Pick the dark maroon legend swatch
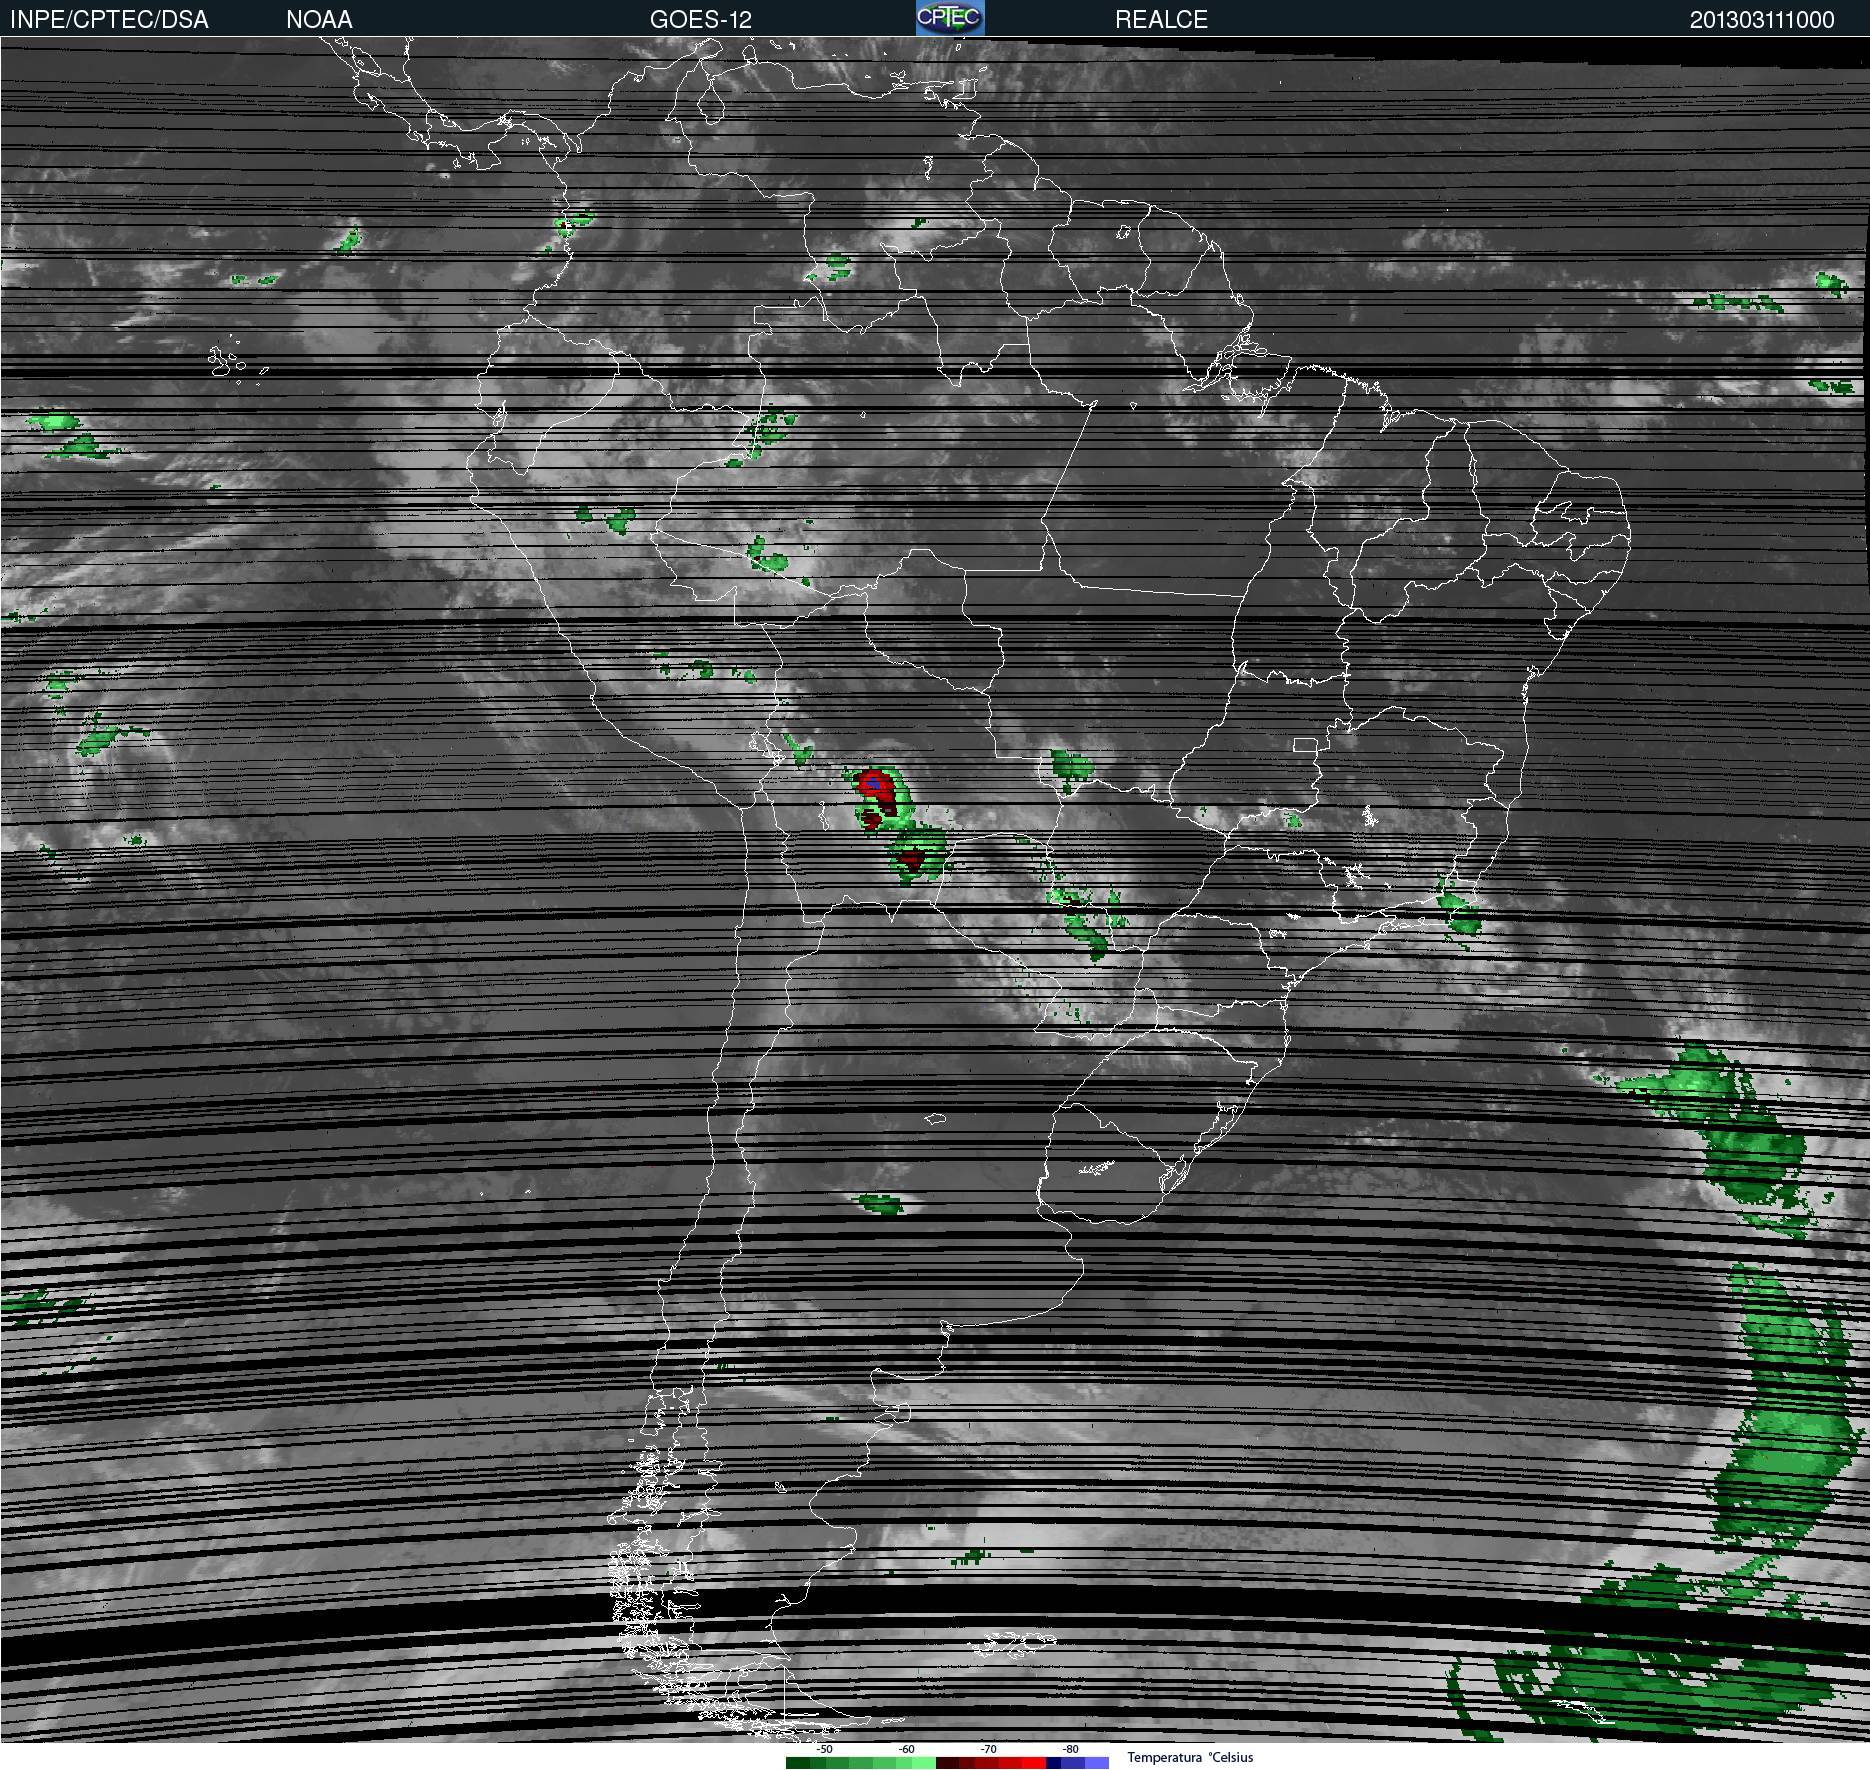The width and height of the screenshot is (1870, 1770). [947, 1763]
